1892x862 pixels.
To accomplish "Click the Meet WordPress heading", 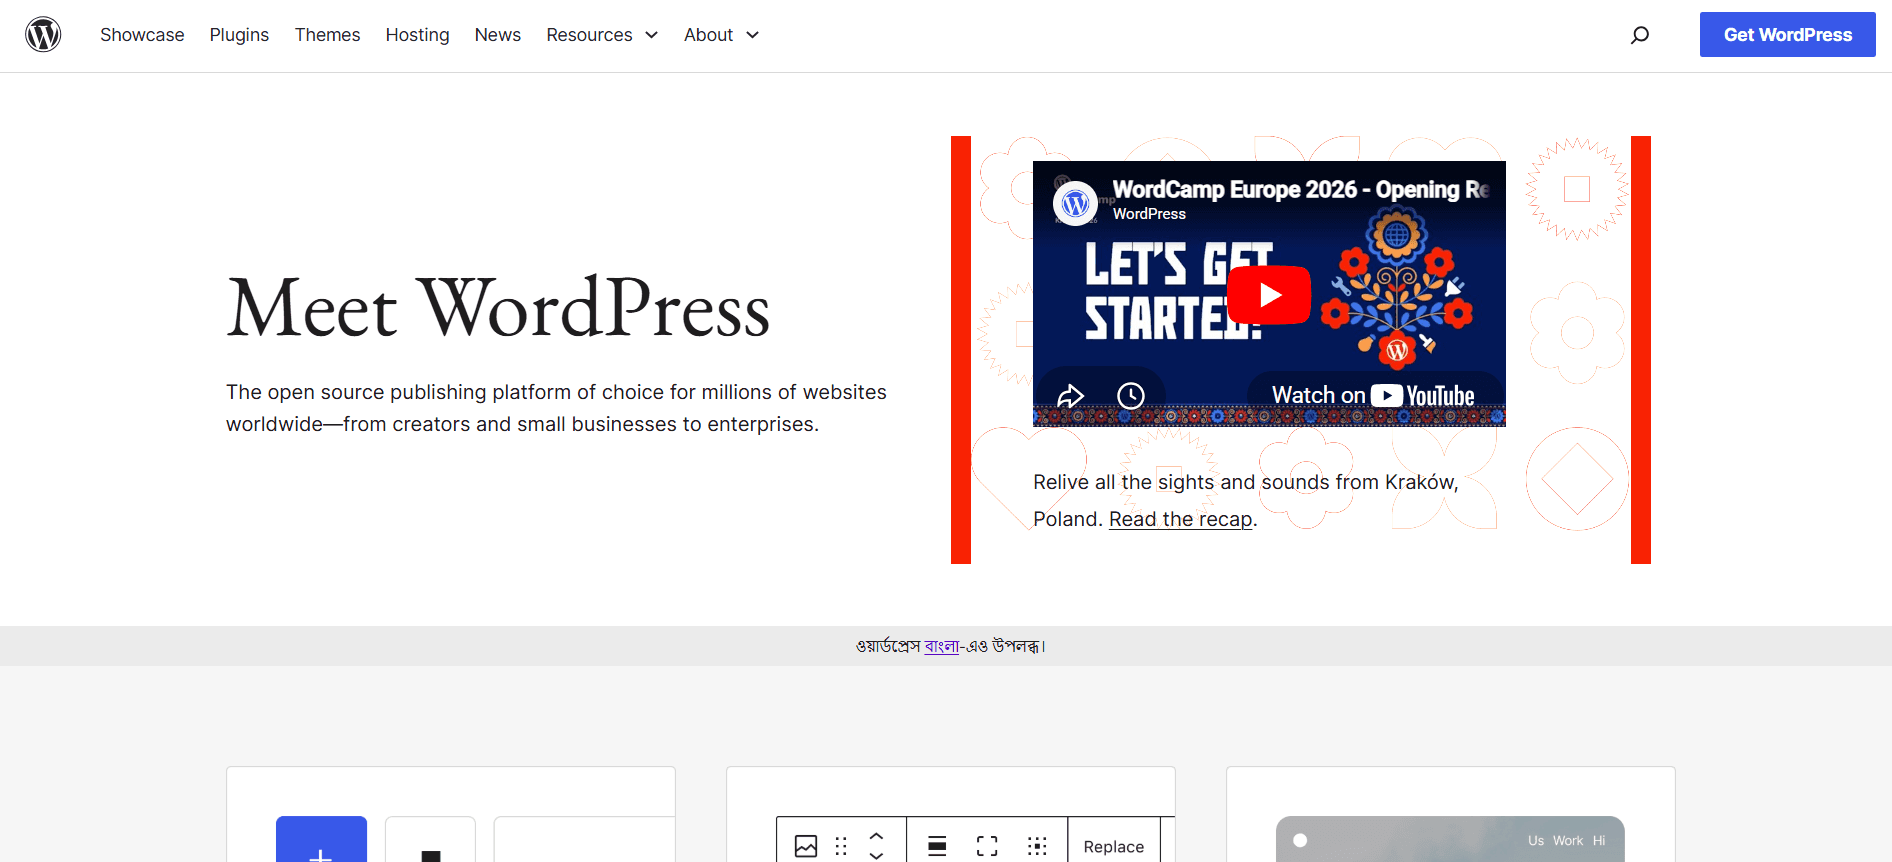I will pos(498,308).
